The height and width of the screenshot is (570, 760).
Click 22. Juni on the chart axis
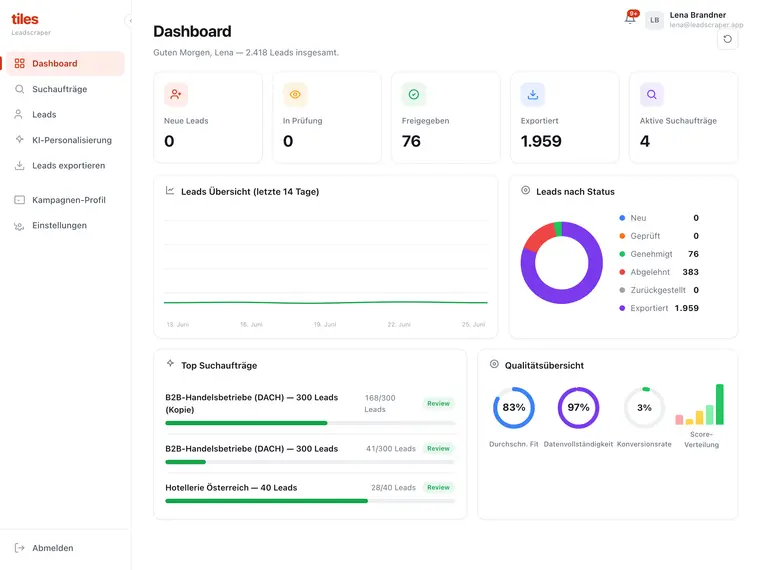(399, 324)
